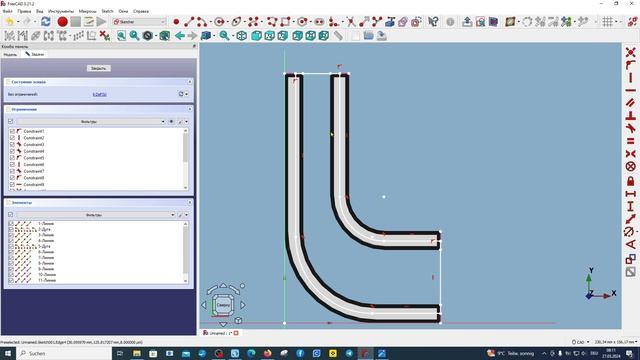Activate the Trim edge tool
The height and width of the screenshot is (360, 640).
coord(351,22)
